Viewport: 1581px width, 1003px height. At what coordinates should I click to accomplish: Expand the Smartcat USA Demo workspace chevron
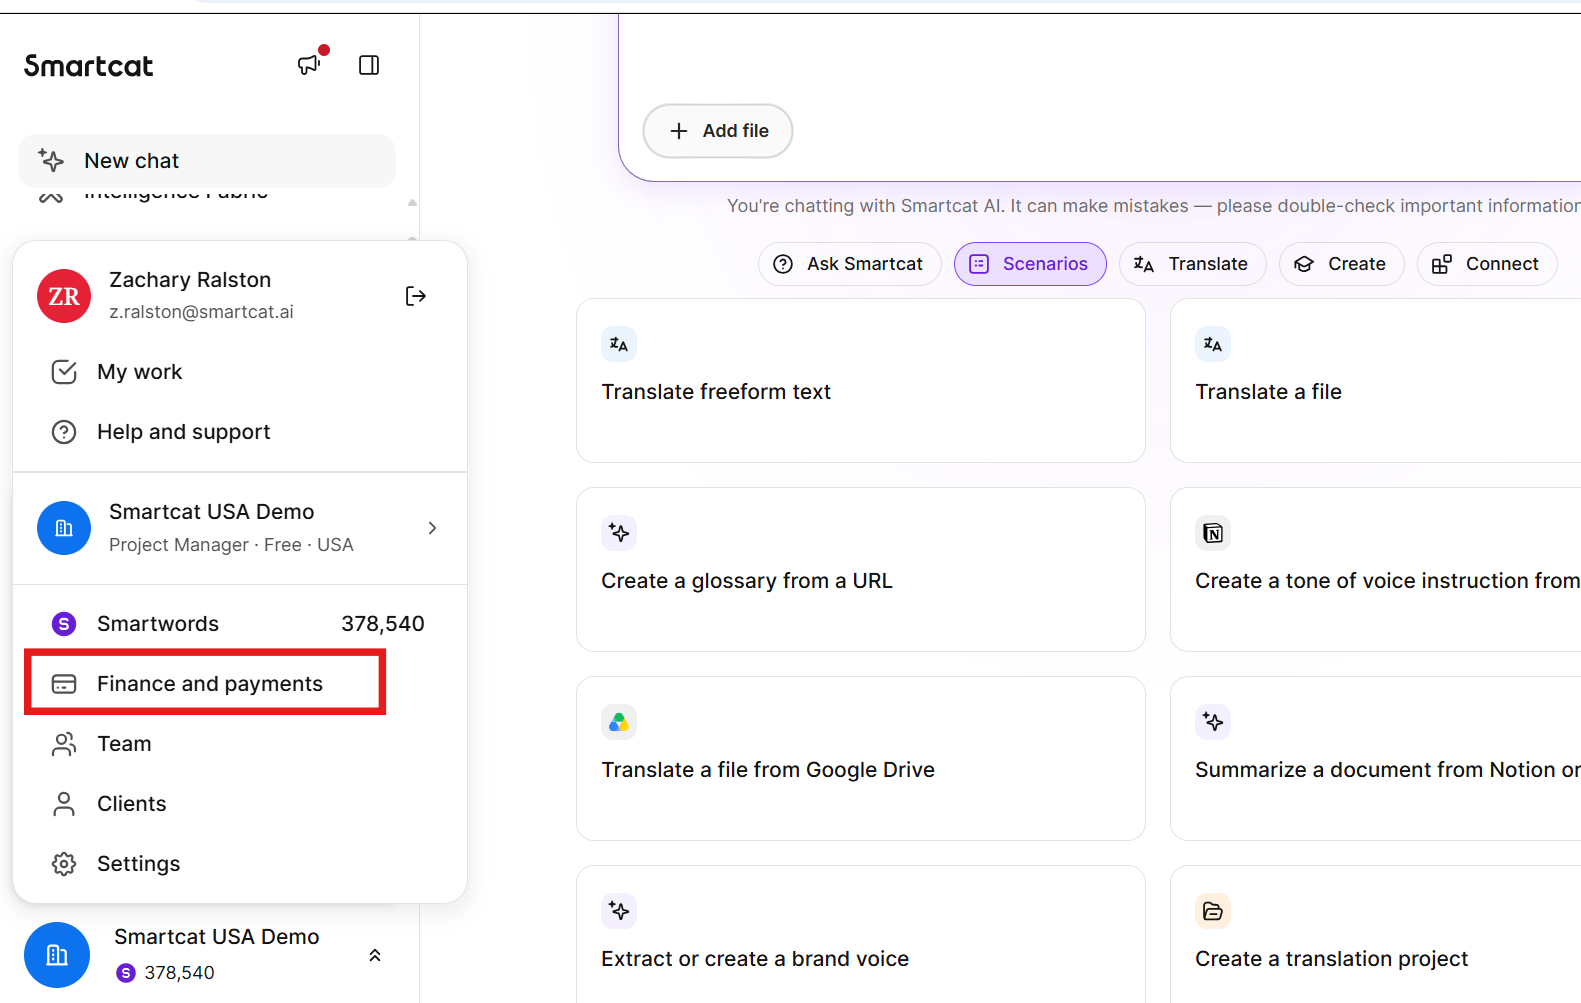tap(432, 528)
